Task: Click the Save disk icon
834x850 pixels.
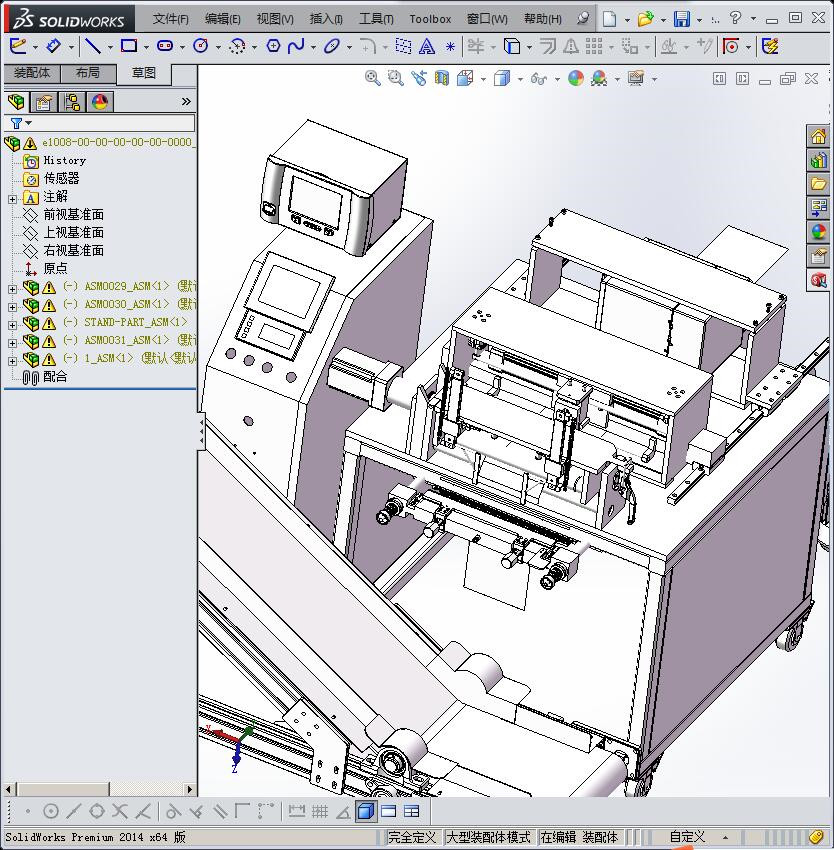Action: 681,19
